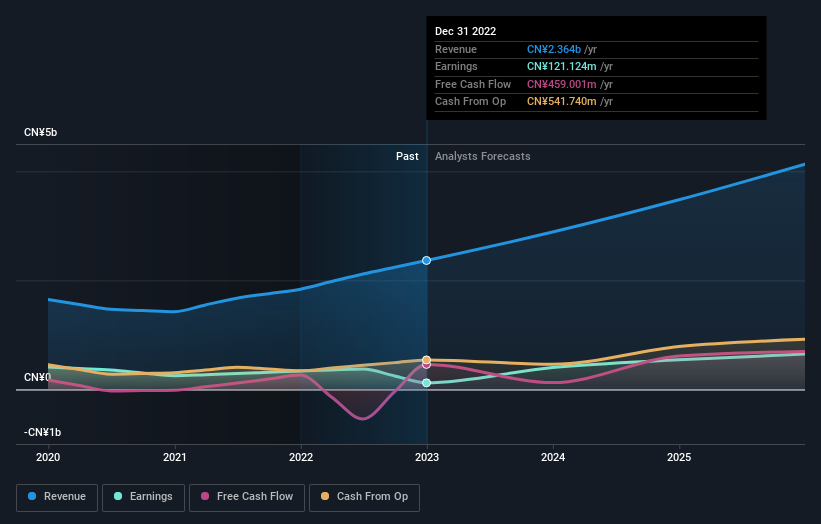Click the CN¥0 y-axis label
The height and width of the screenshot is (524, 821).
[37, 377]
